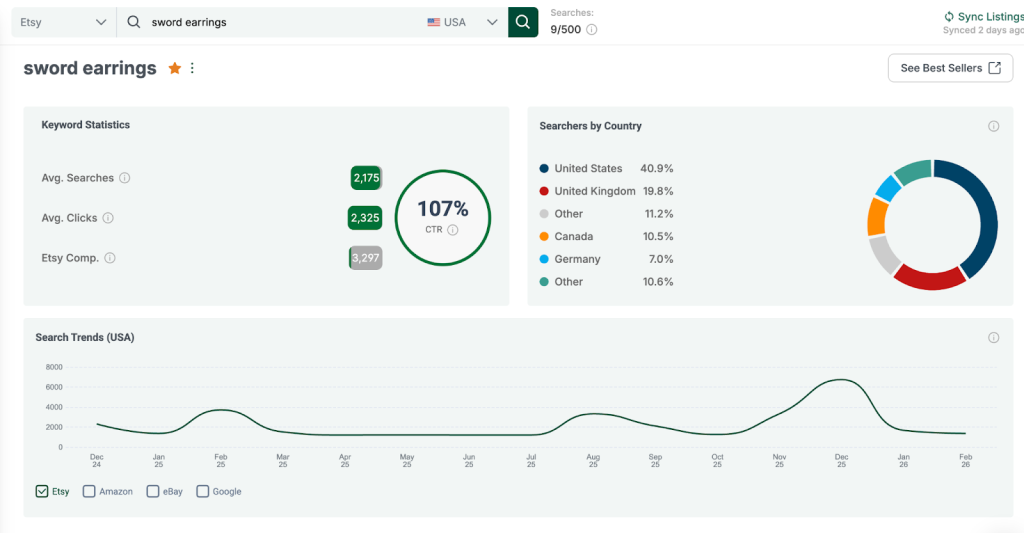The height and width of the screenshot is (533, 1024).
Task: Click the sword earrings search field
Action: click(x=280, y=22)
